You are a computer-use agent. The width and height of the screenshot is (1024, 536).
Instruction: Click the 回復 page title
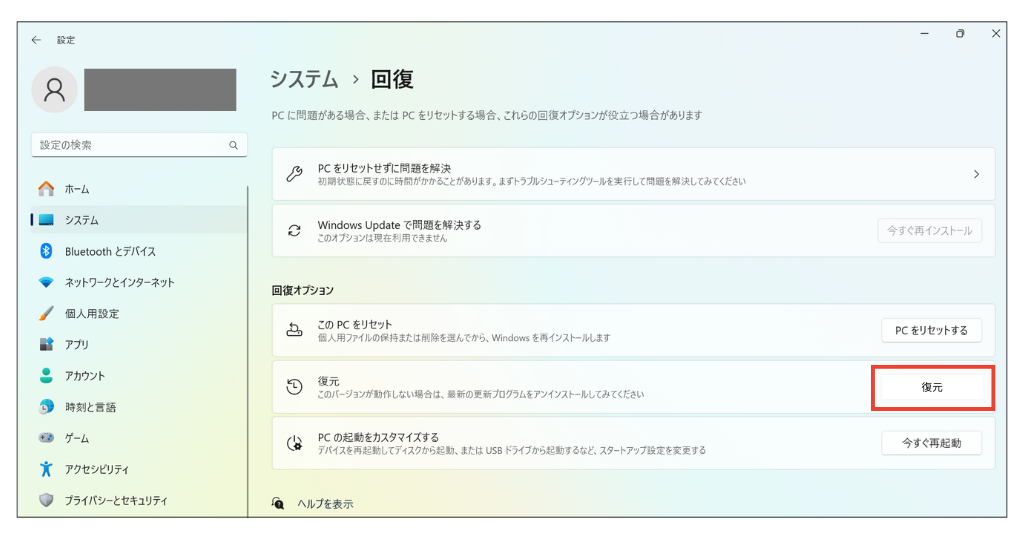[392, 79]
